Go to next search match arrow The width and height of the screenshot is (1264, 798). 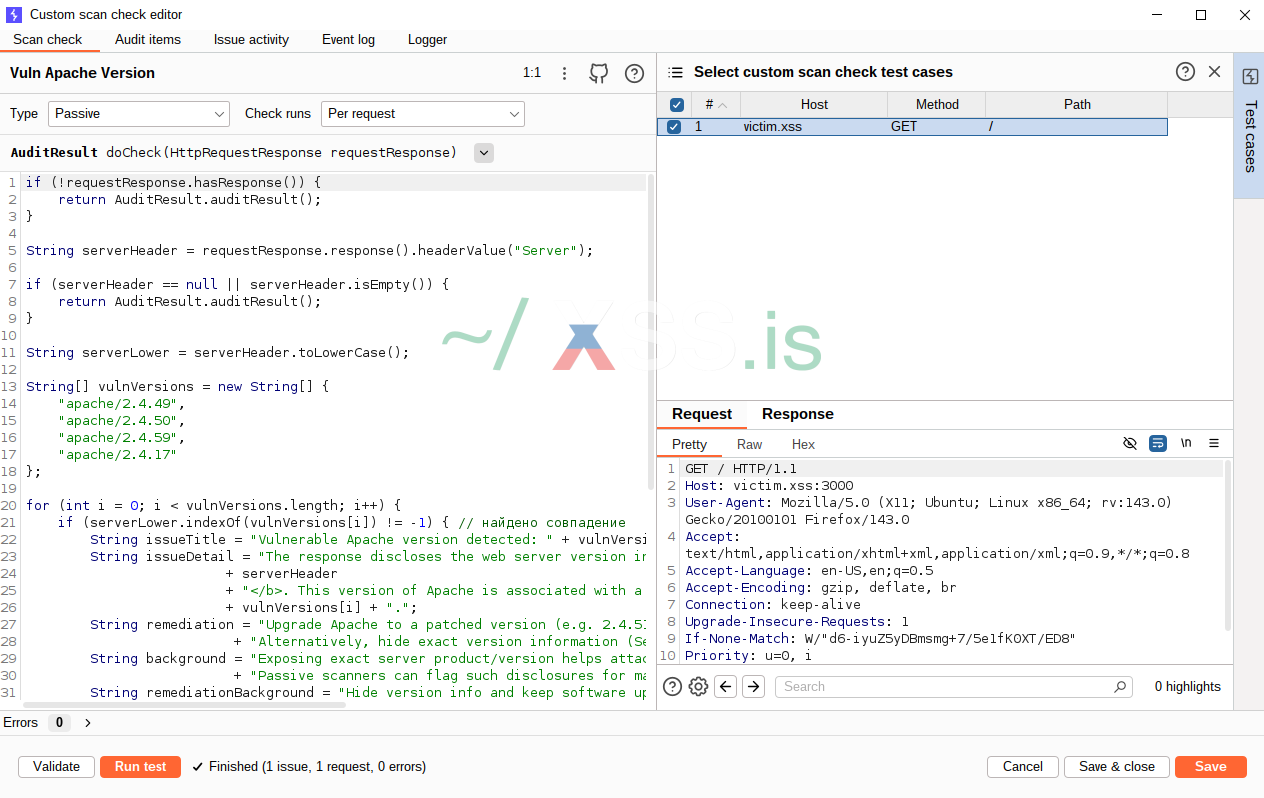tap(754, 686)
